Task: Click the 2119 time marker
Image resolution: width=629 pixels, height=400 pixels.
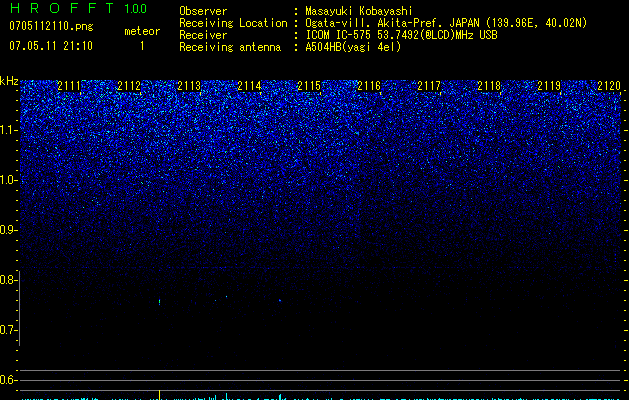Action: click(549, 86)
